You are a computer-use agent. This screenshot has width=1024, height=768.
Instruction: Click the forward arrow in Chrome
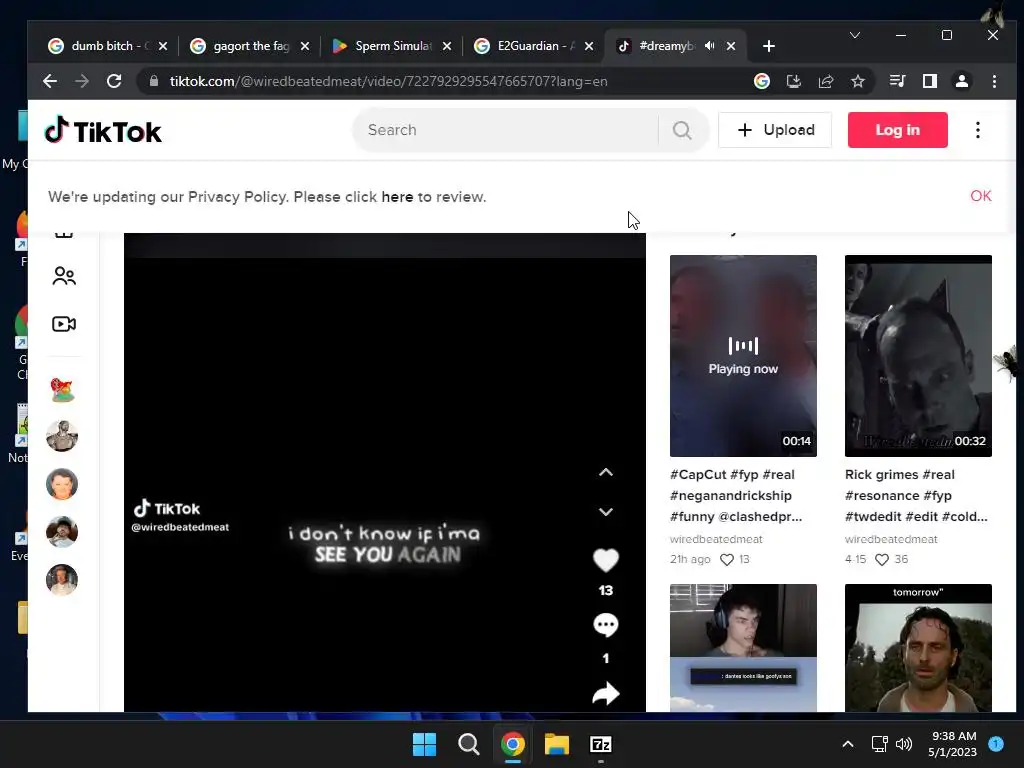pyautogui.click(x=82, y=81)
